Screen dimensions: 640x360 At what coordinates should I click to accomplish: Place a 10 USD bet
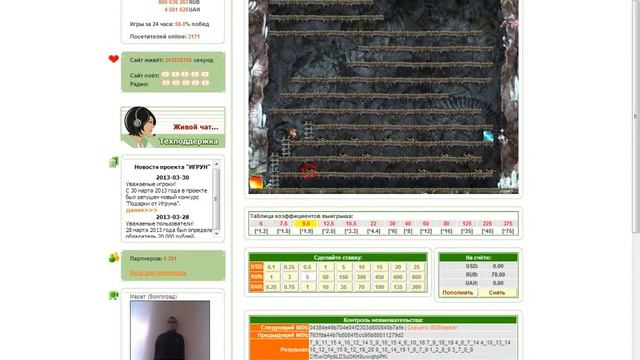coord(362,267)
